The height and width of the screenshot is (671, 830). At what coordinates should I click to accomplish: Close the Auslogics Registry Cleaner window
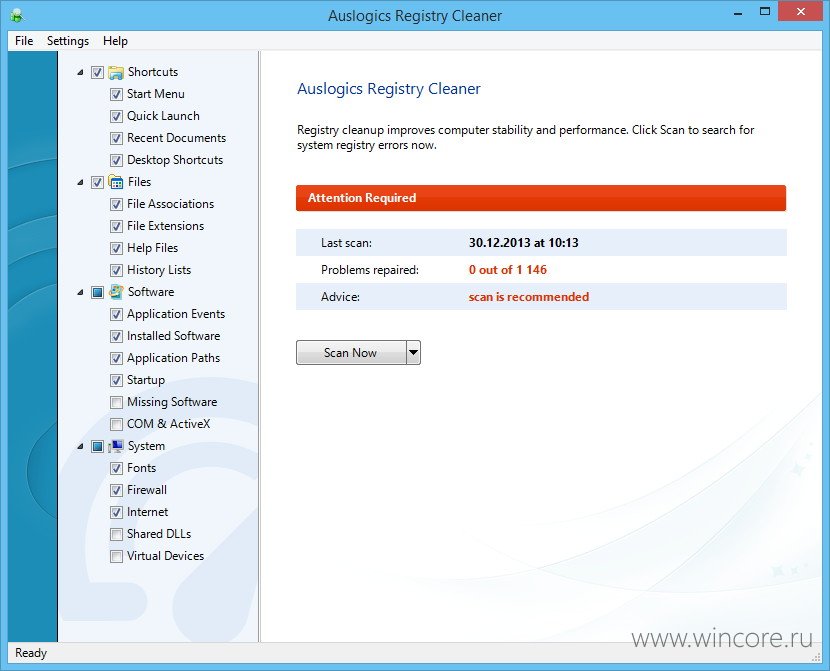coord(800,12)
